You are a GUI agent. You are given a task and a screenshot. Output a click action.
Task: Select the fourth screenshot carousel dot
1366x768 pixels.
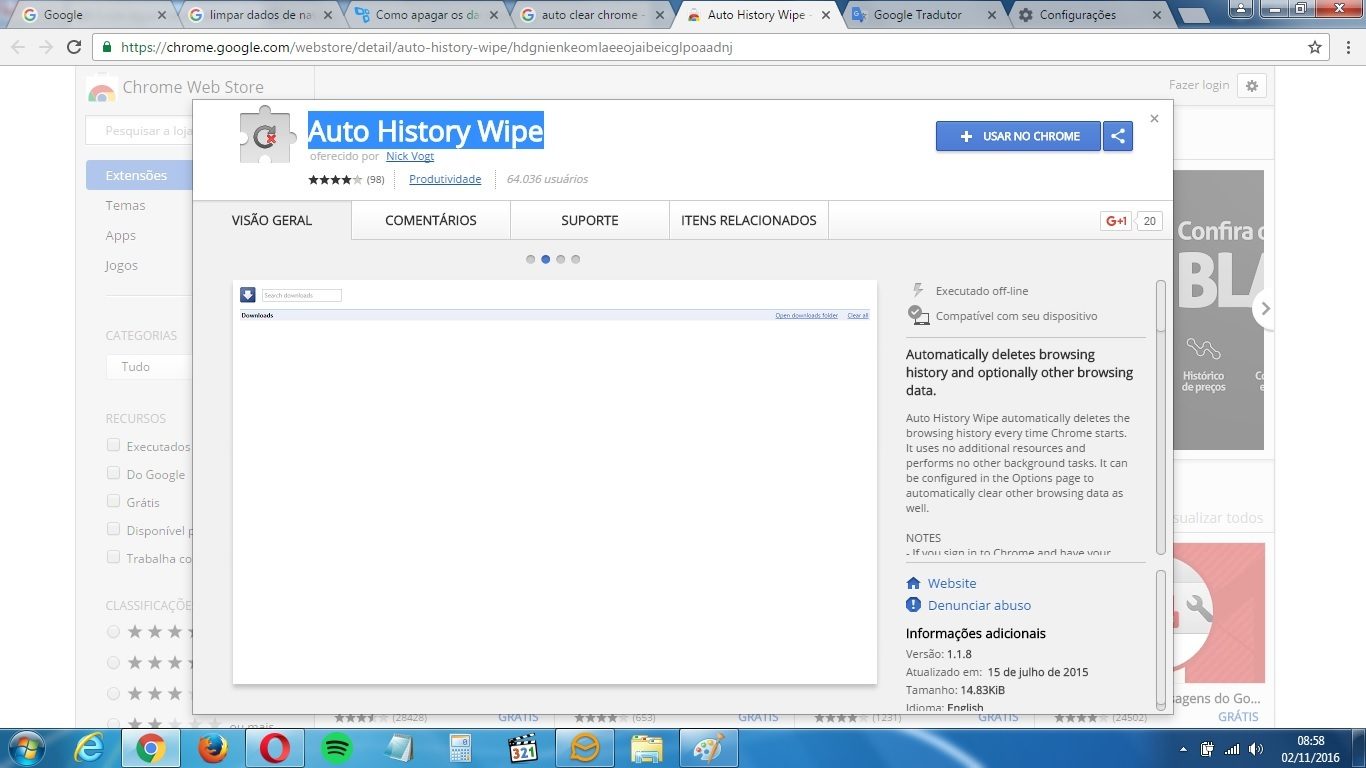tap(576, 259)
